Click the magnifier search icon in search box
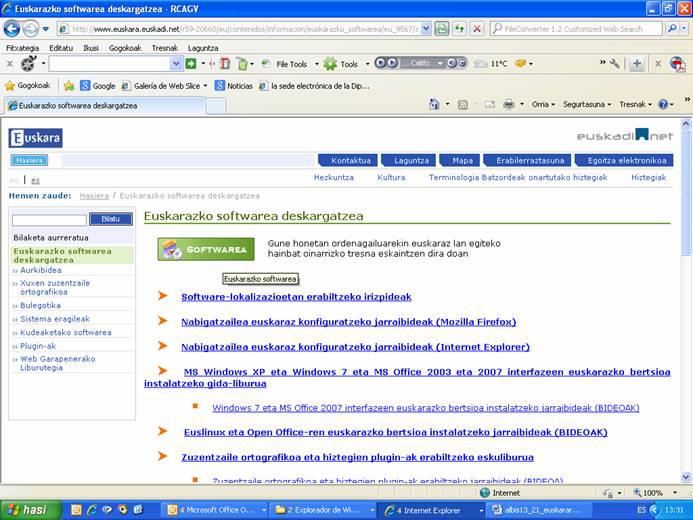693x520 pixels. [672, 29]
